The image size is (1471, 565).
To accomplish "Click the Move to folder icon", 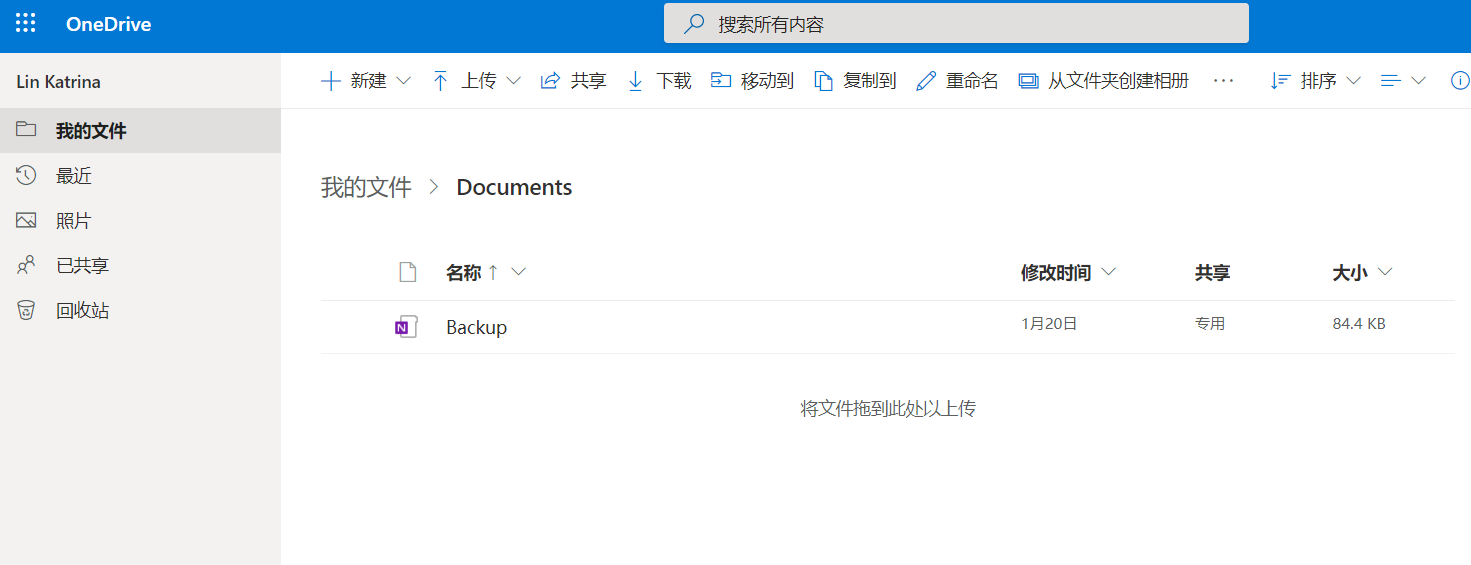I will coord(721,80).
